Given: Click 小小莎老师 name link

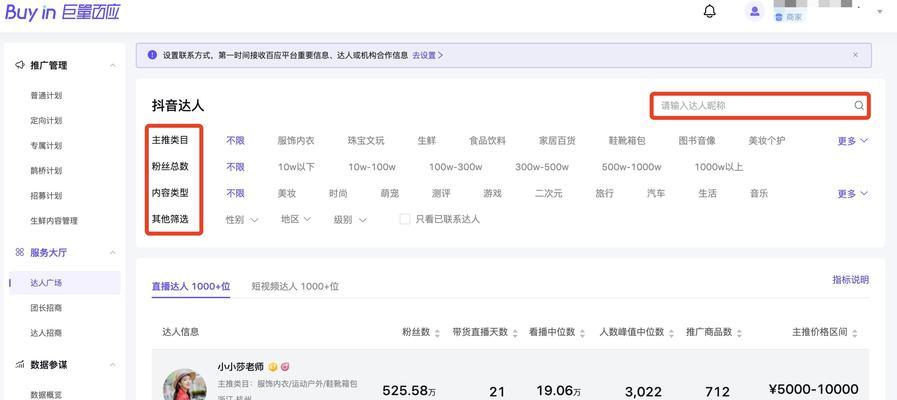Looking at the screenshot, I should [x=240, y=367].
